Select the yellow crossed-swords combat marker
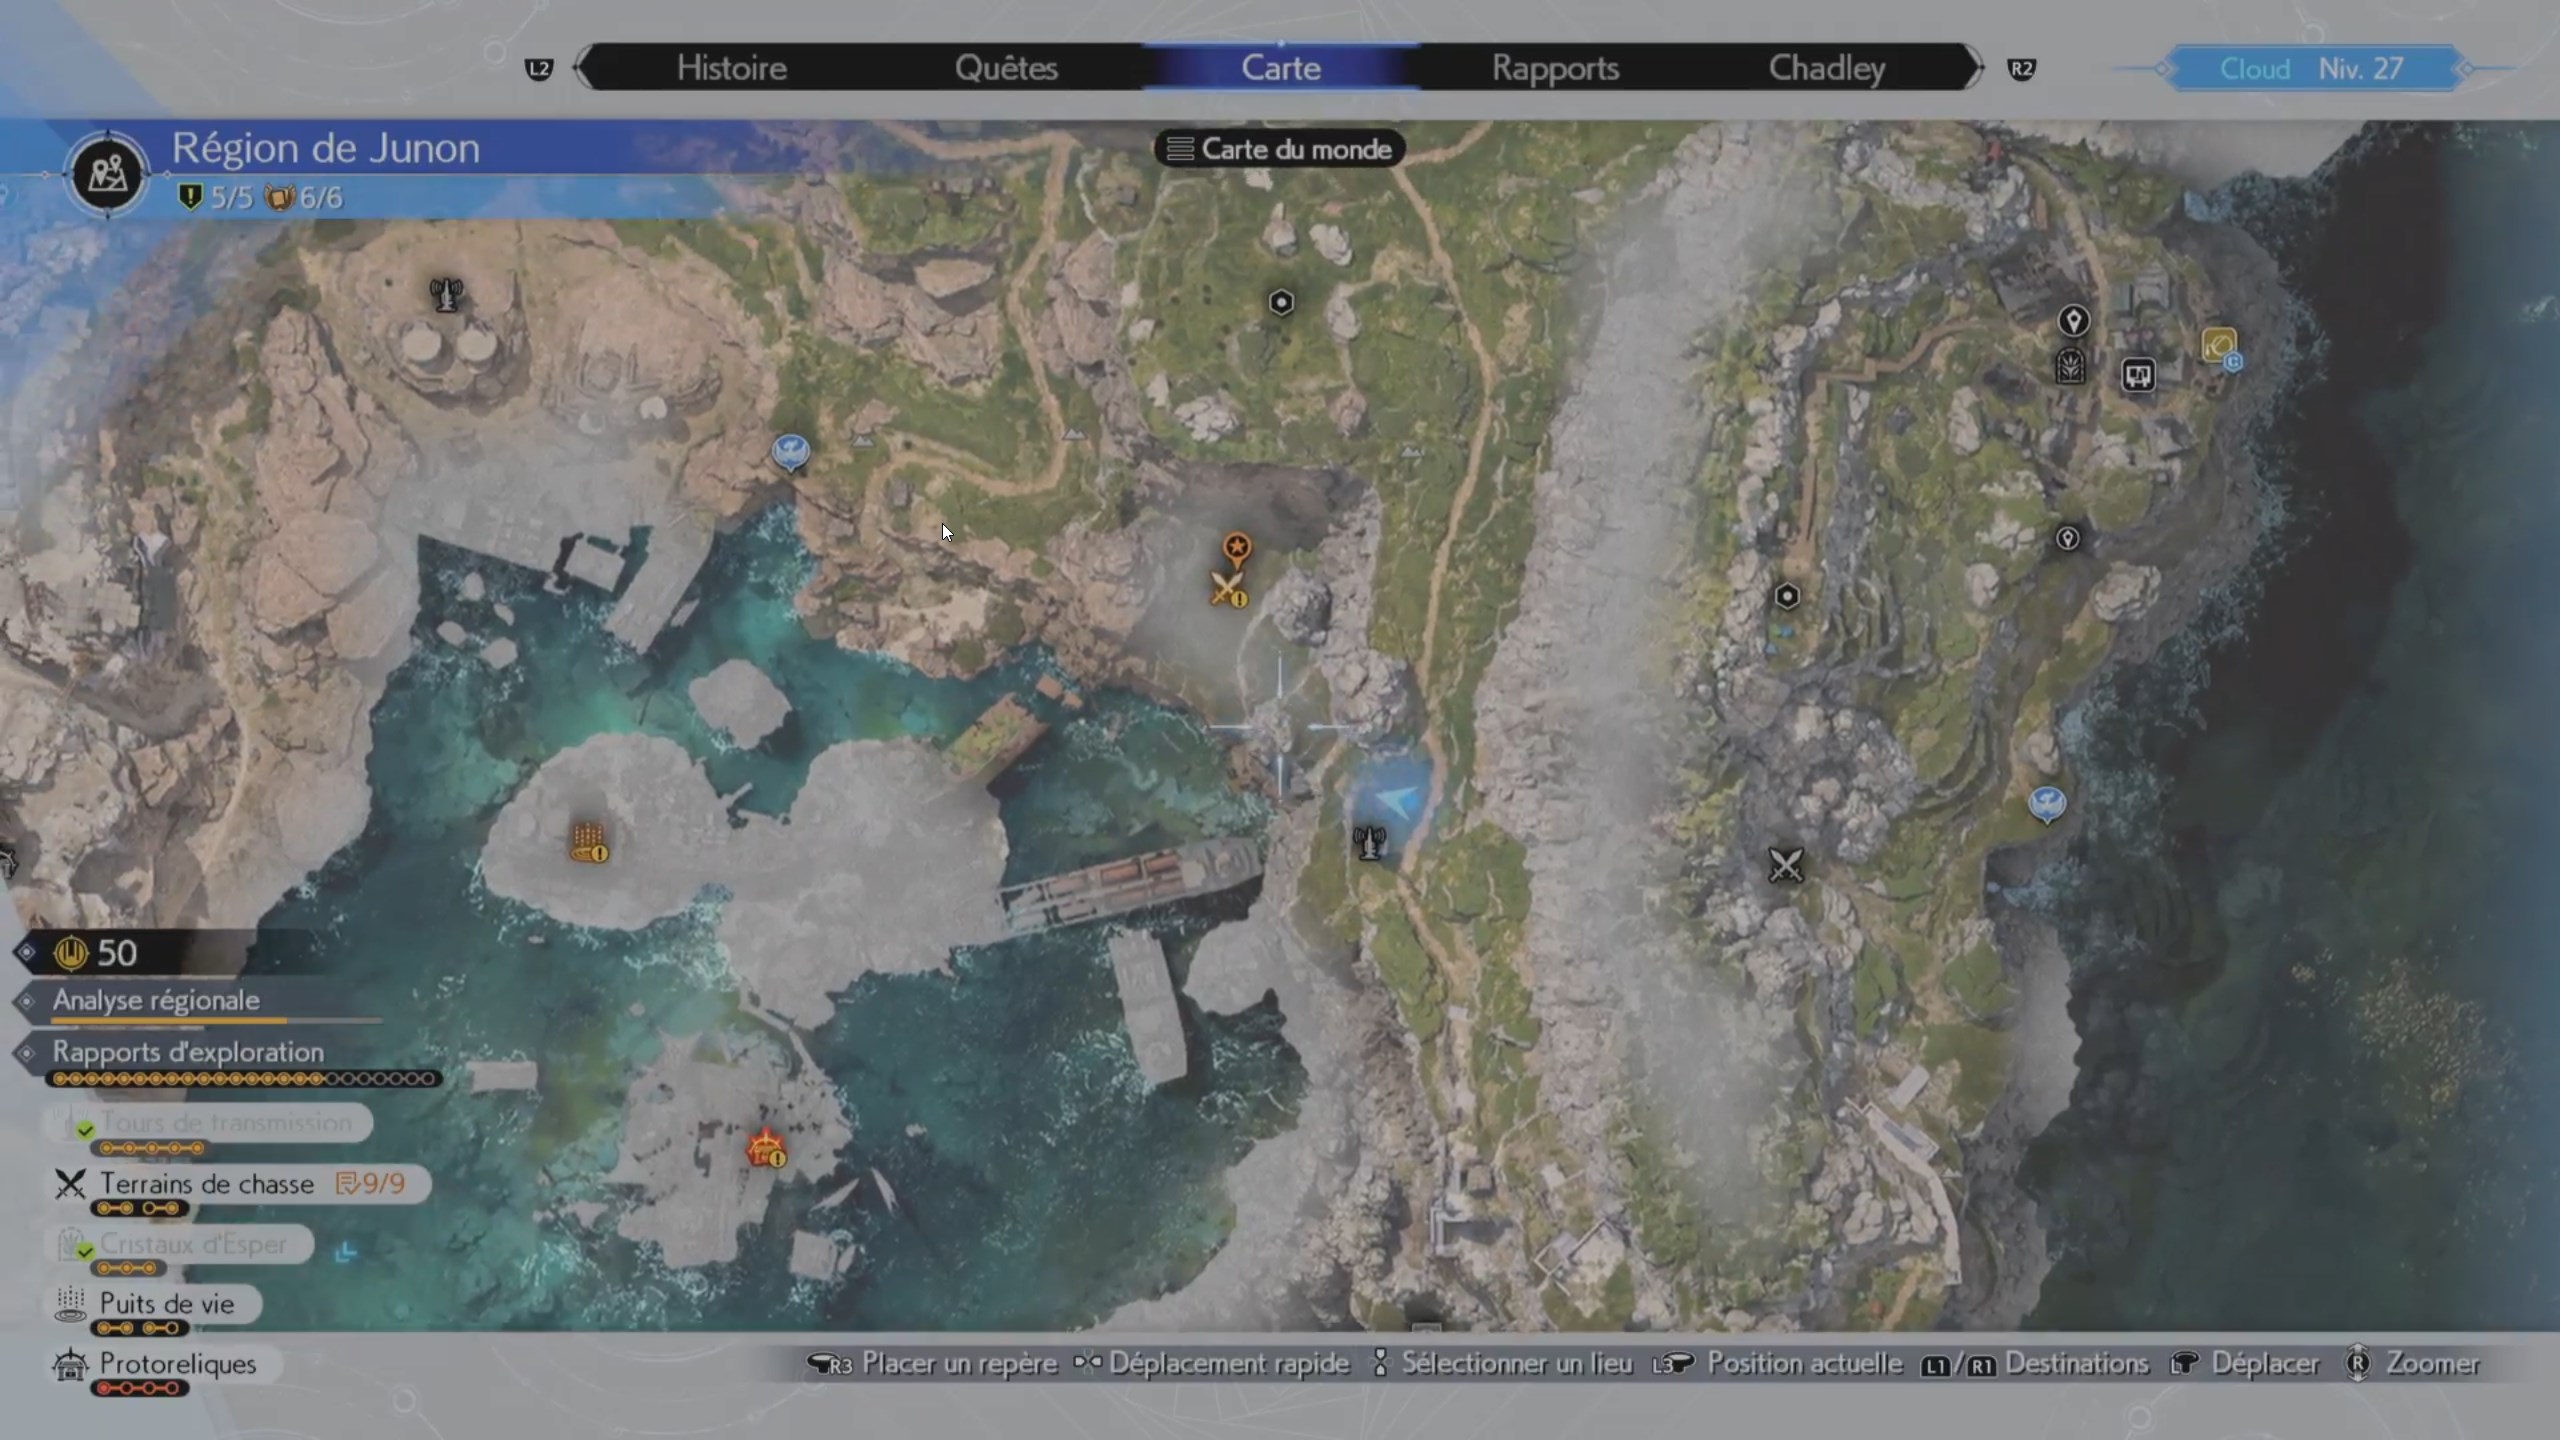2560x1440 pixels. click(1227, 588)
